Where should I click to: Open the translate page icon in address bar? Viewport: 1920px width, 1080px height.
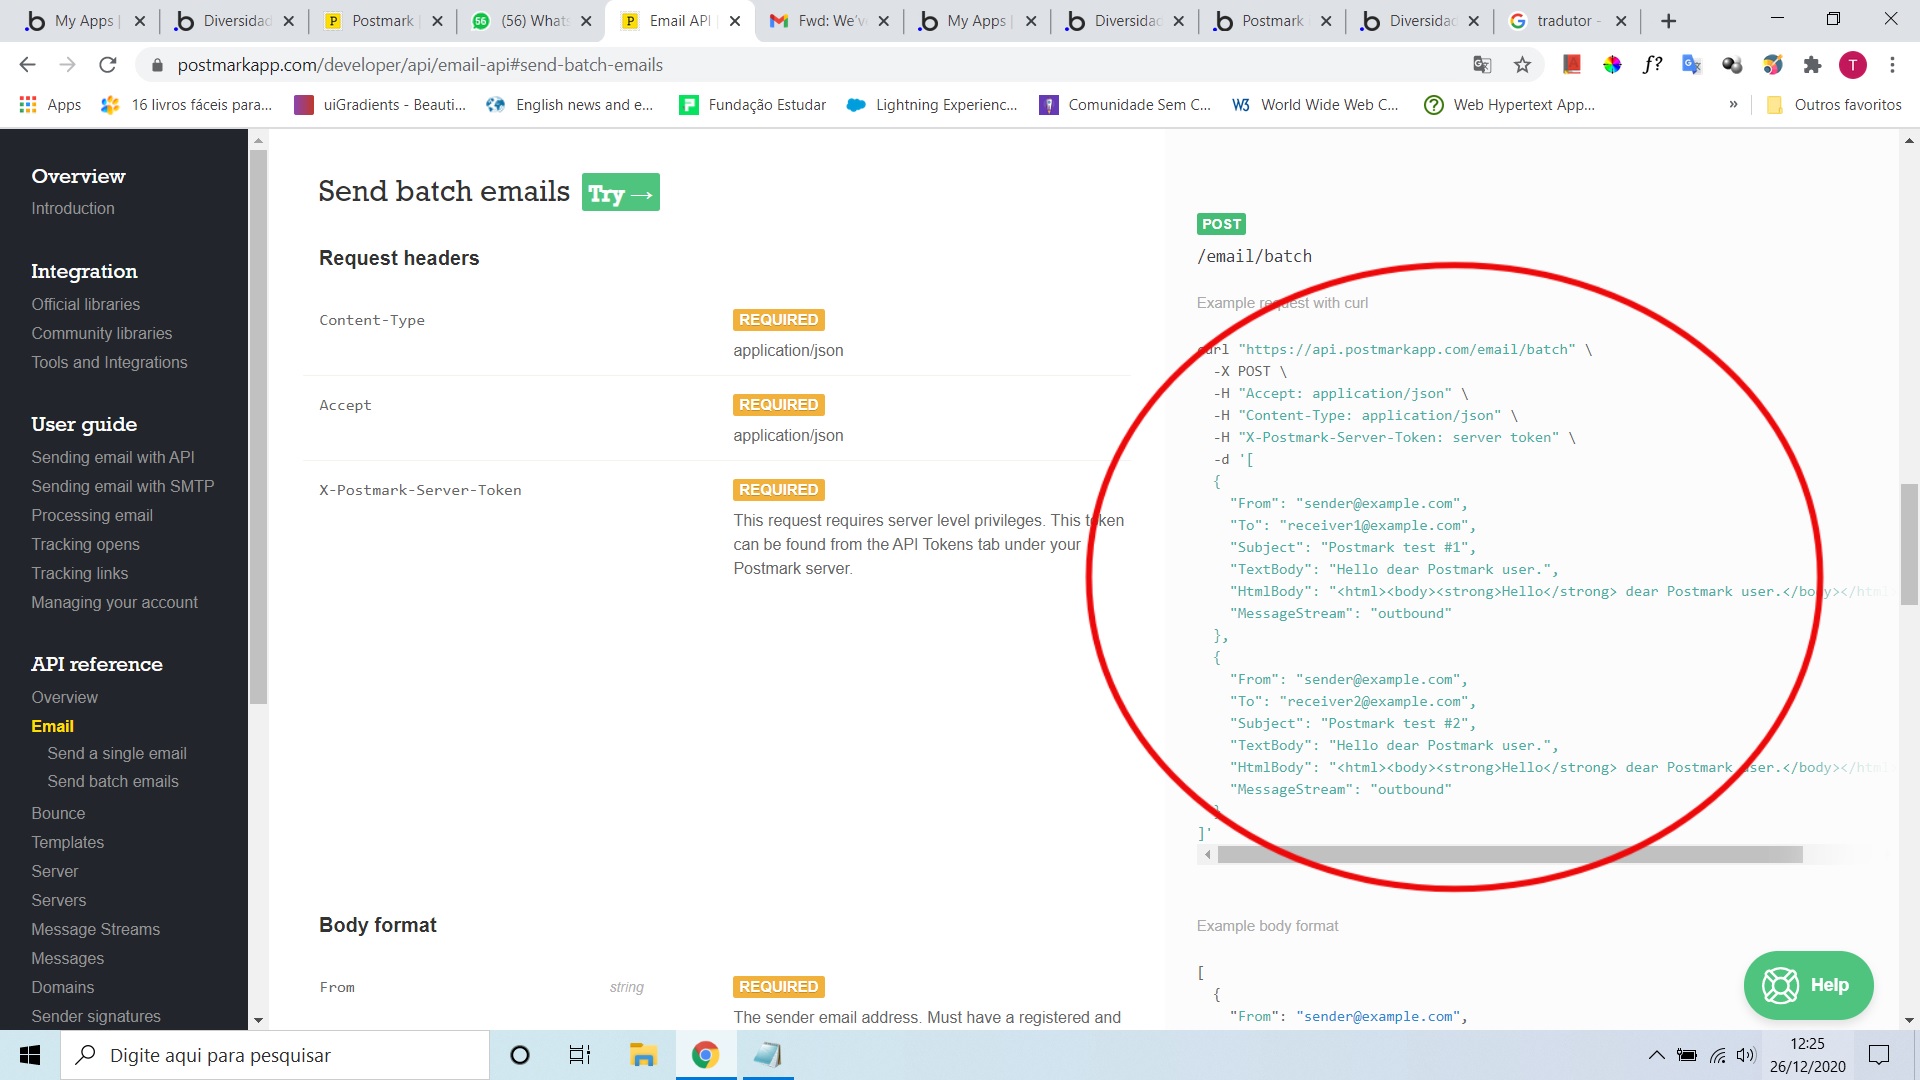coord(1482,65)
